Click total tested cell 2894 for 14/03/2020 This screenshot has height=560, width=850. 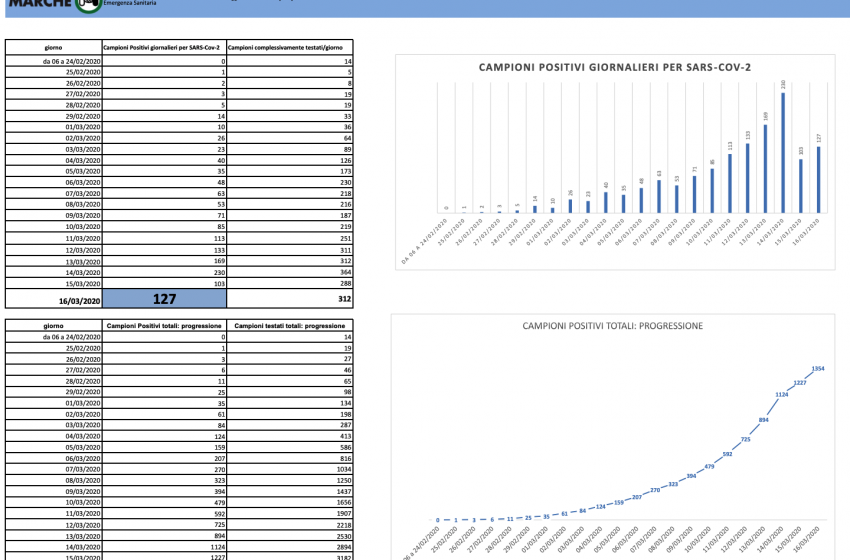pyautogui.click(x=289, y=547)
